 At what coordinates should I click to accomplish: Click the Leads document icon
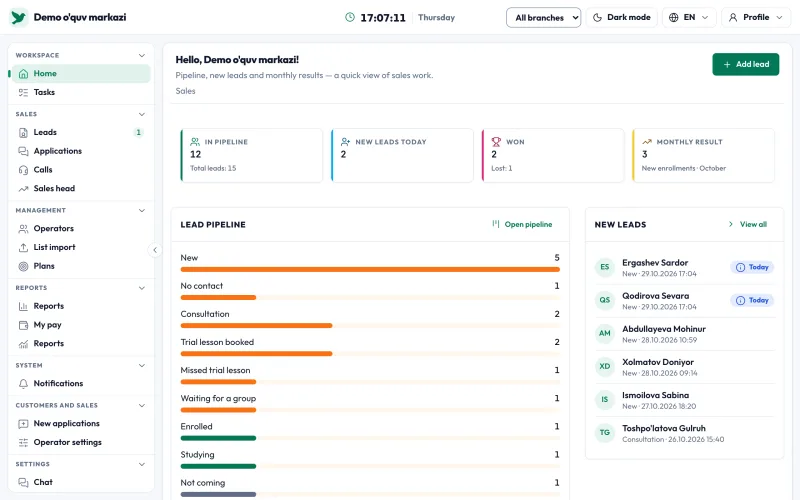coord(23,133)
